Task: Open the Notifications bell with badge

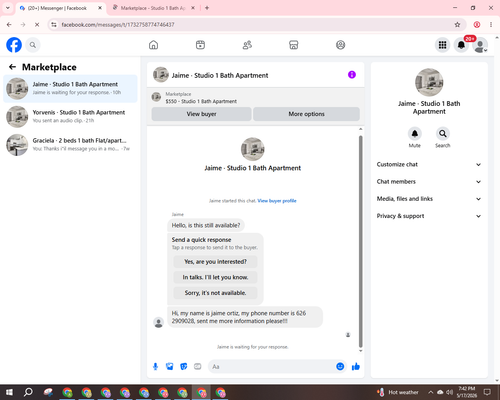Action: (461, 45)
